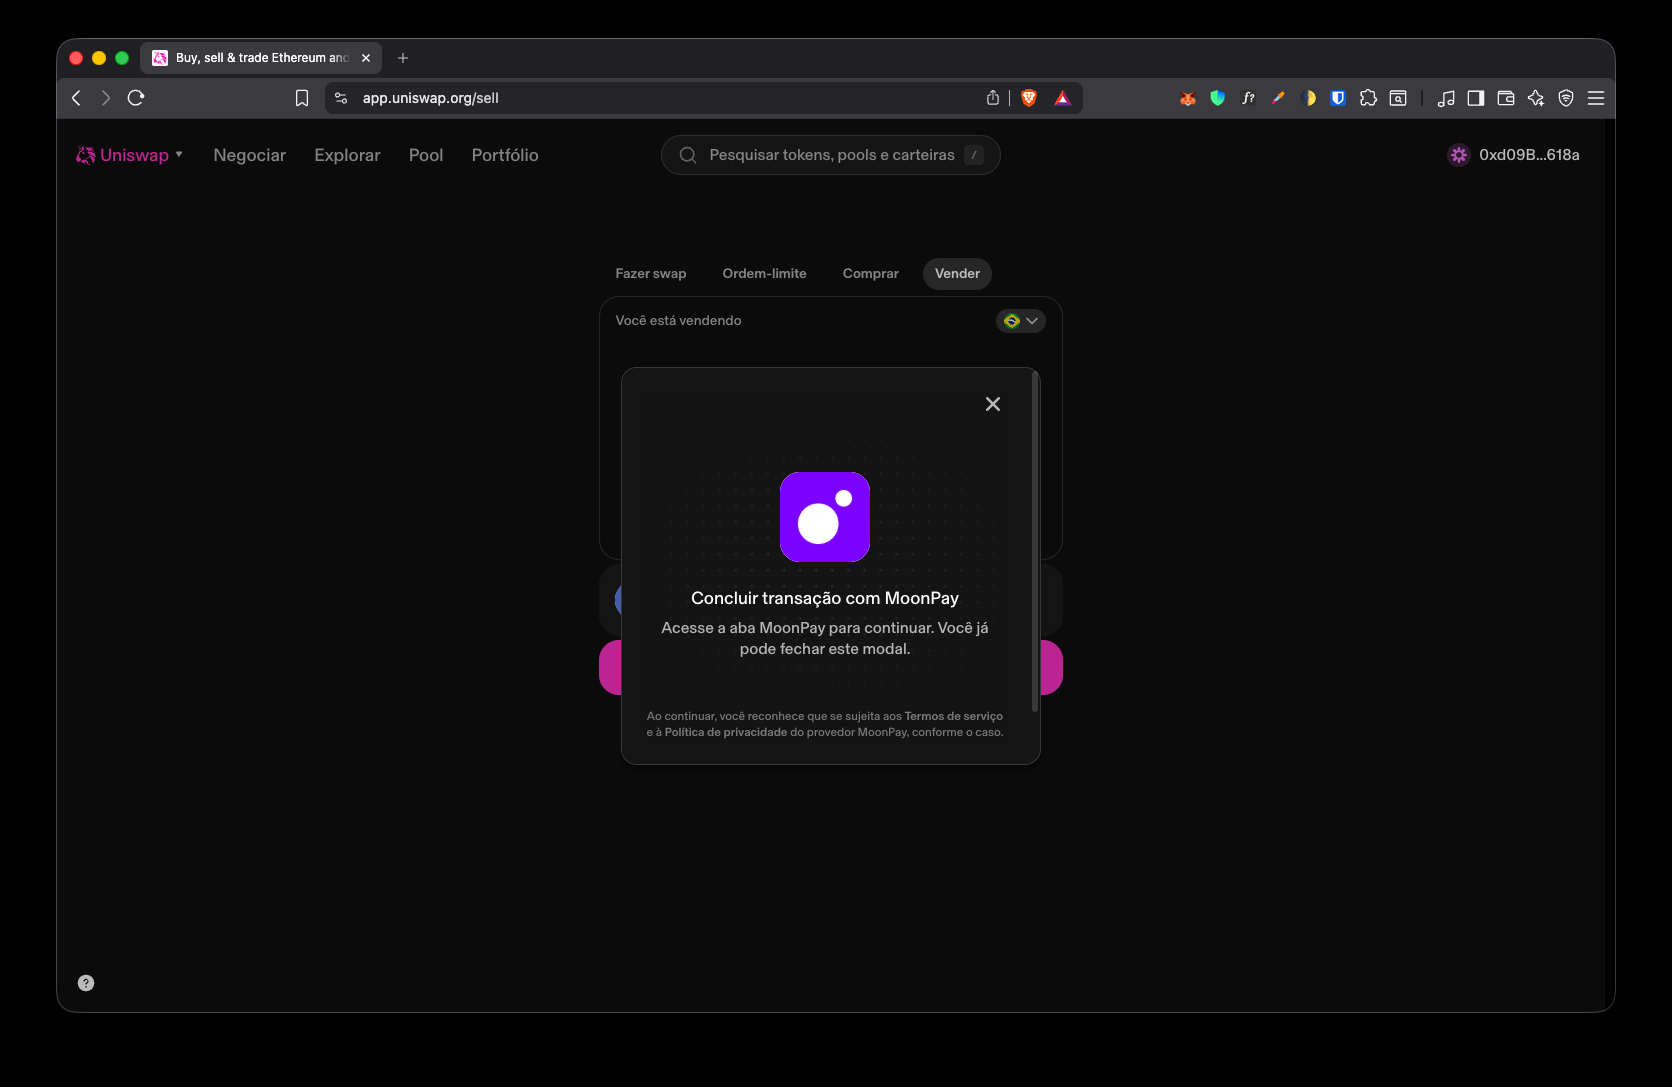Open the green shield extension
The height and width of the screenshot is (1087, 1672).
pyautogui.click(x=1218, y=98)
